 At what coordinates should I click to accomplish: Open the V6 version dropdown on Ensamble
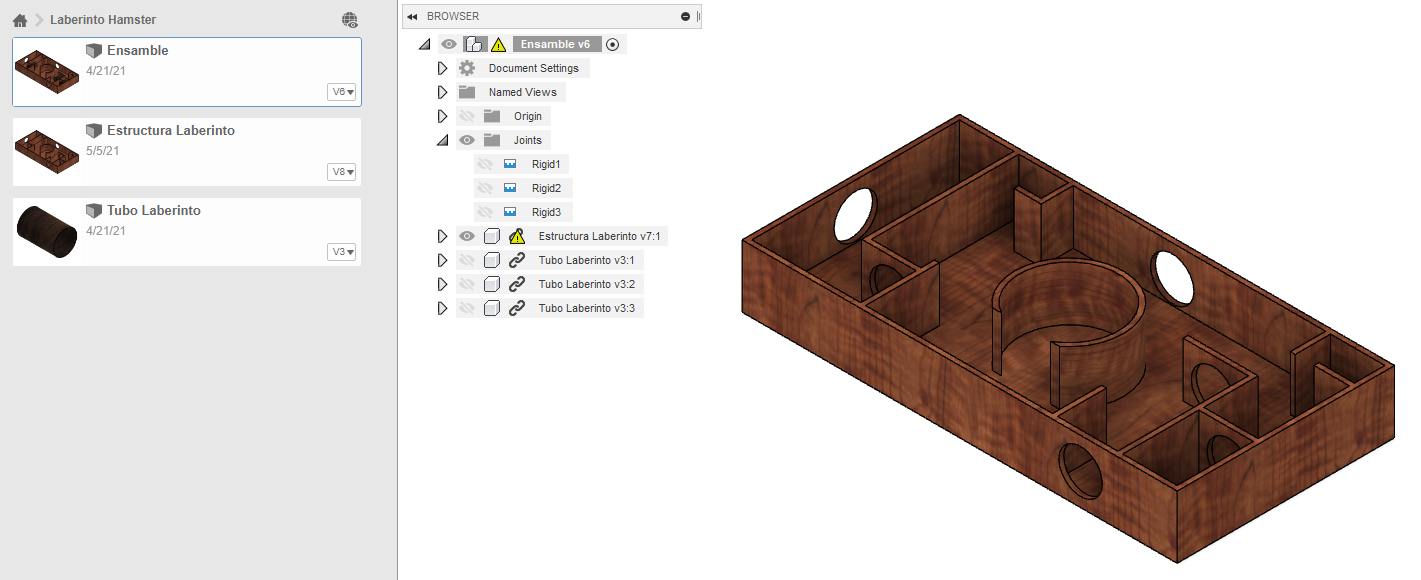(342, 92)
